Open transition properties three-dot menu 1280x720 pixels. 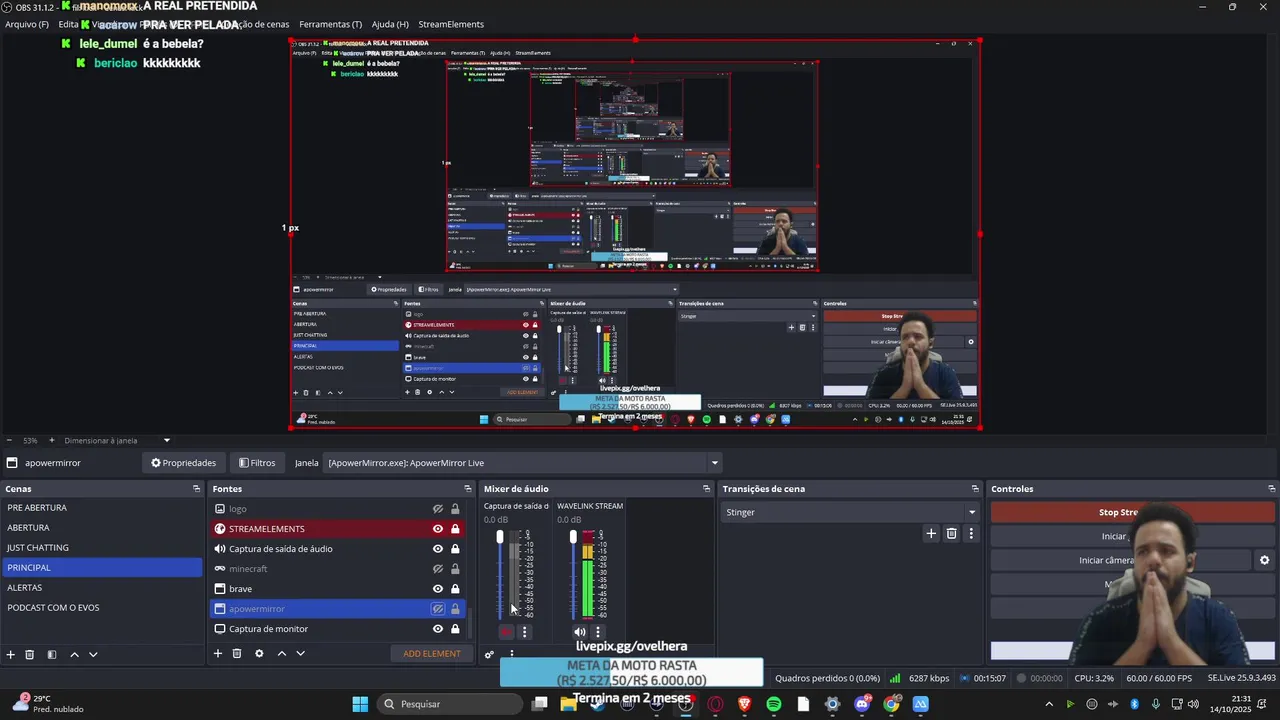point(970,534)
